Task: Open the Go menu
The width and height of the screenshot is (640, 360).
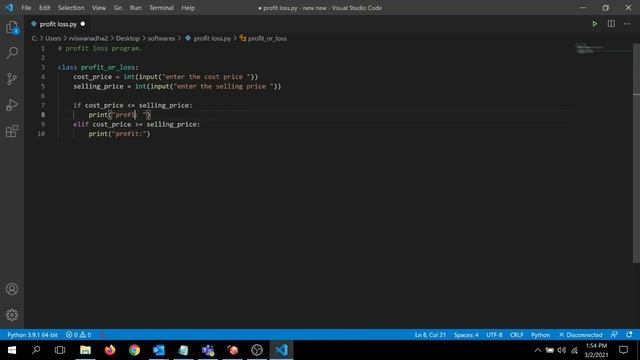Action: click(118, 8)
